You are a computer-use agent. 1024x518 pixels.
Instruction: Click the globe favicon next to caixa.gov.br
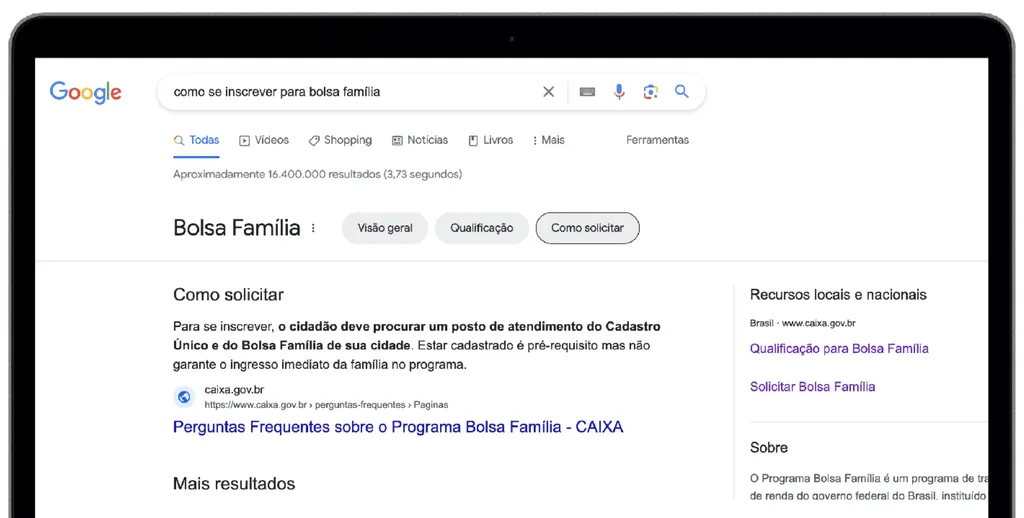[x=184, y=397]
